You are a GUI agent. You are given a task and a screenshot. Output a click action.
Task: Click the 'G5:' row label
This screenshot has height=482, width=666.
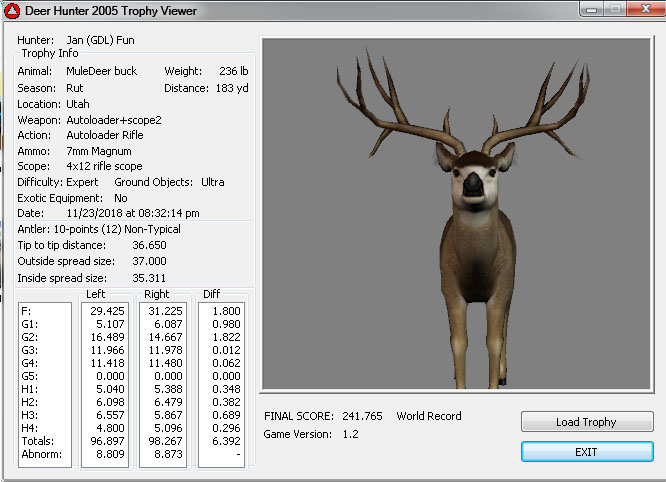(x=29, y=376)
